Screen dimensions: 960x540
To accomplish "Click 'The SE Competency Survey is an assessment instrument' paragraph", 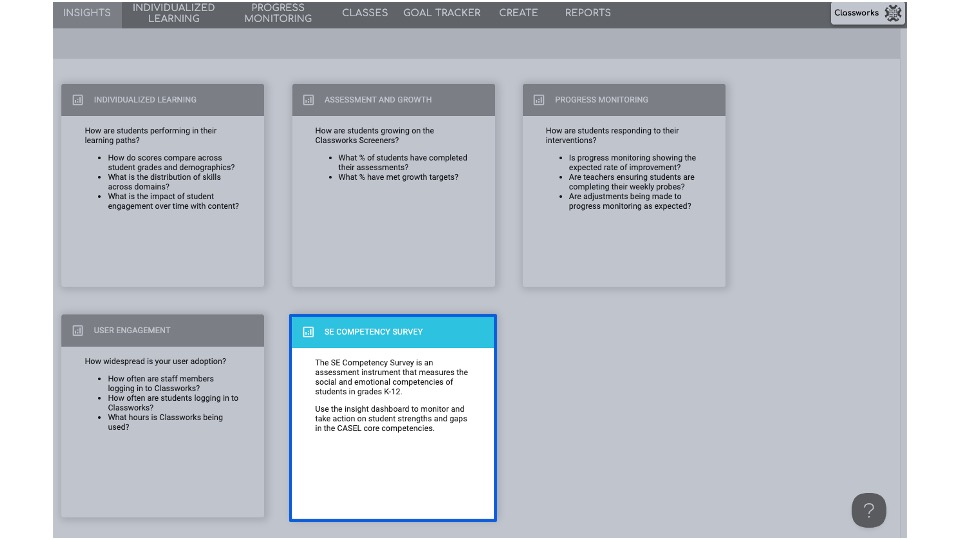I will 391,377.
